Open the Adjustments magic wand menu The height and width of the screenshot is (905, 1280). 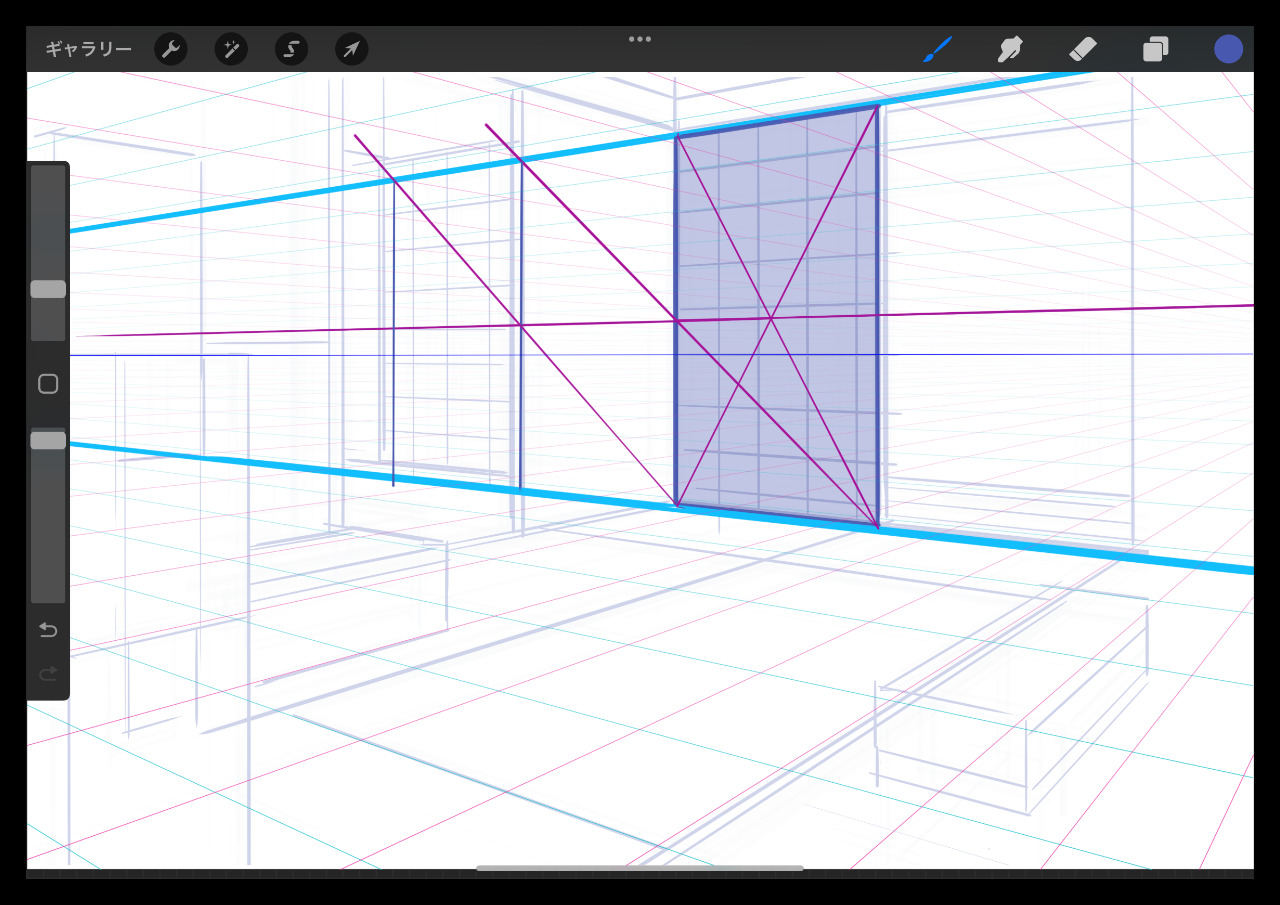pyautogui.click(x=232, y=49)
